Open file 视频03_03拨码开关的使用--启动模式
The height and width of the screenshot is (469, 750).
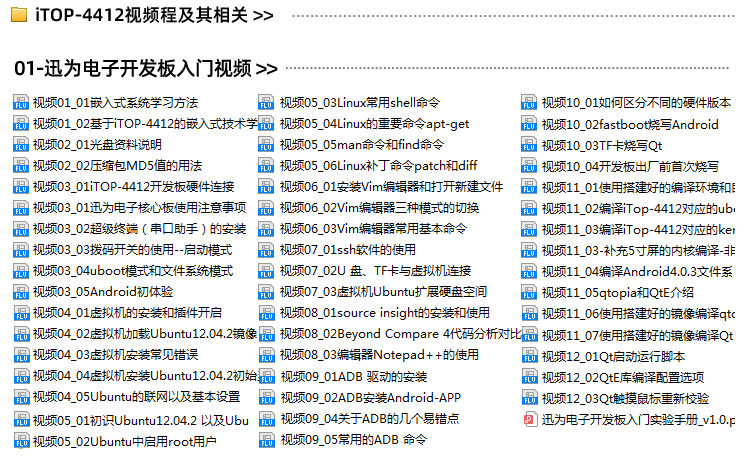click(x=132, y=250)
